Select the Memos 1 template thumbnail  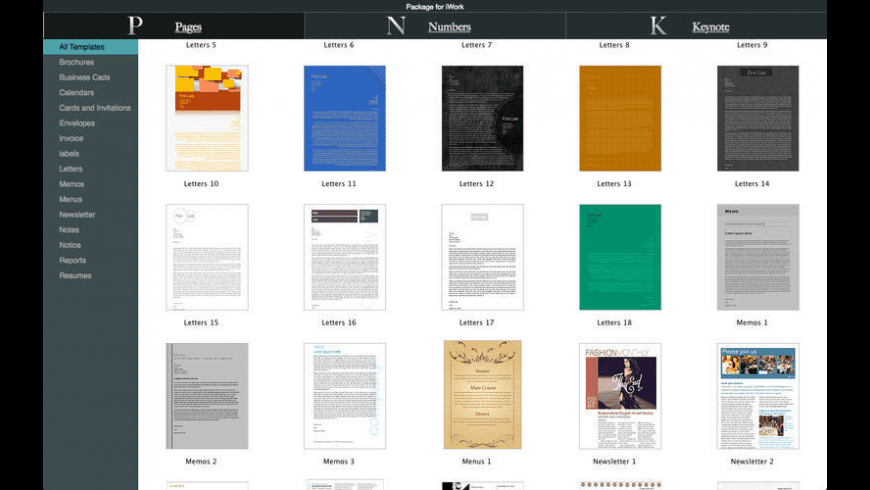(758, 257)
